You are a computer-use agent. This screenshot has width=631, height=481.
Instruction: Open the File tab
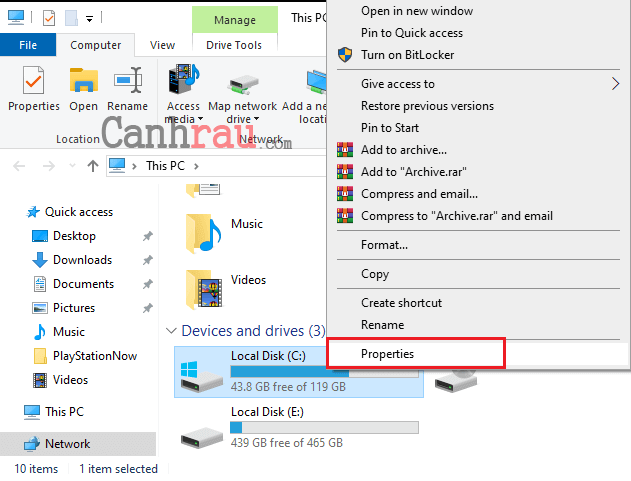pos(28,45)
